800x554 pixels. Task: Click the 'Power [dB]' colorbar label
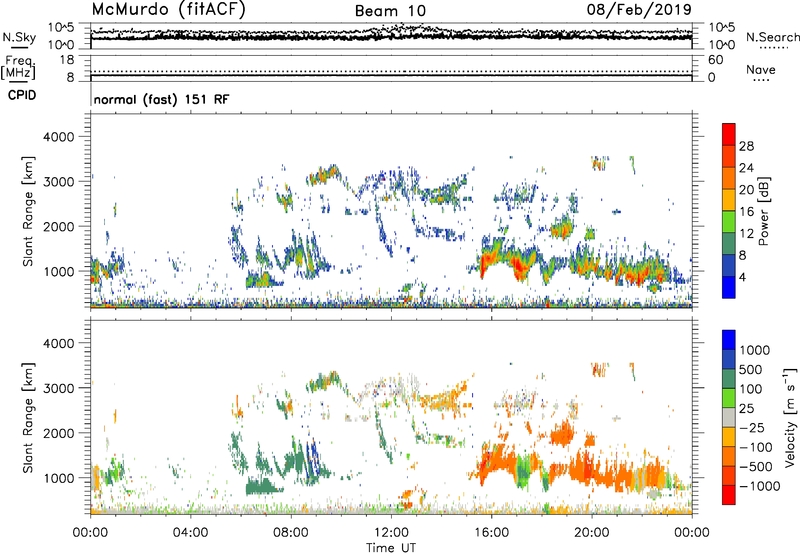pyautogui.click(x=763, y=211)
